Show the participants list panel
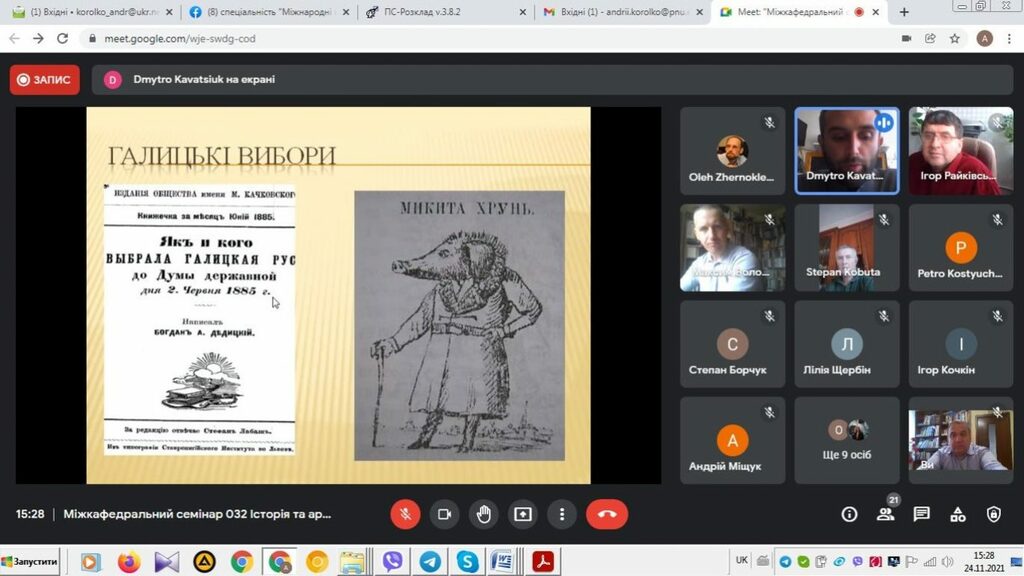Image resolution: width=1024 pixels, height=576 pixels. pos(885,514)
